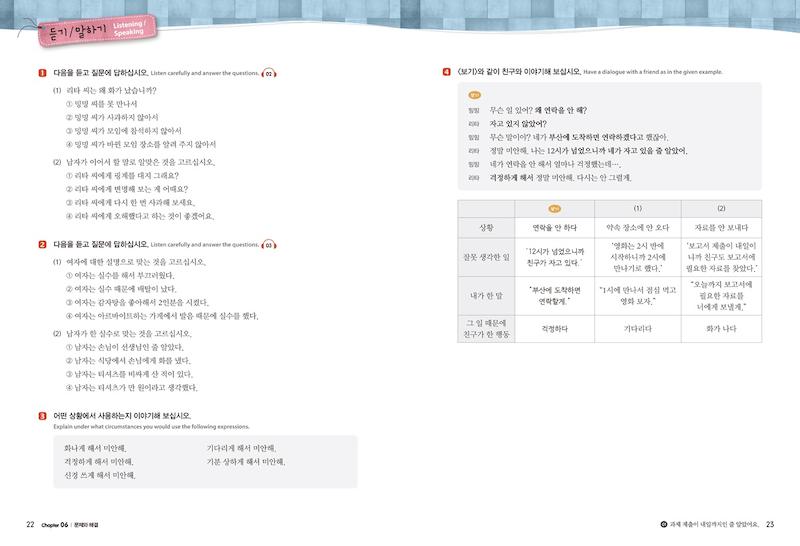Viewport: 800px width, 546px height.
Task: Click question (2) 남자가 한 실수로 맞는 것을 고르십시오
Action: [x=122, y=334]
